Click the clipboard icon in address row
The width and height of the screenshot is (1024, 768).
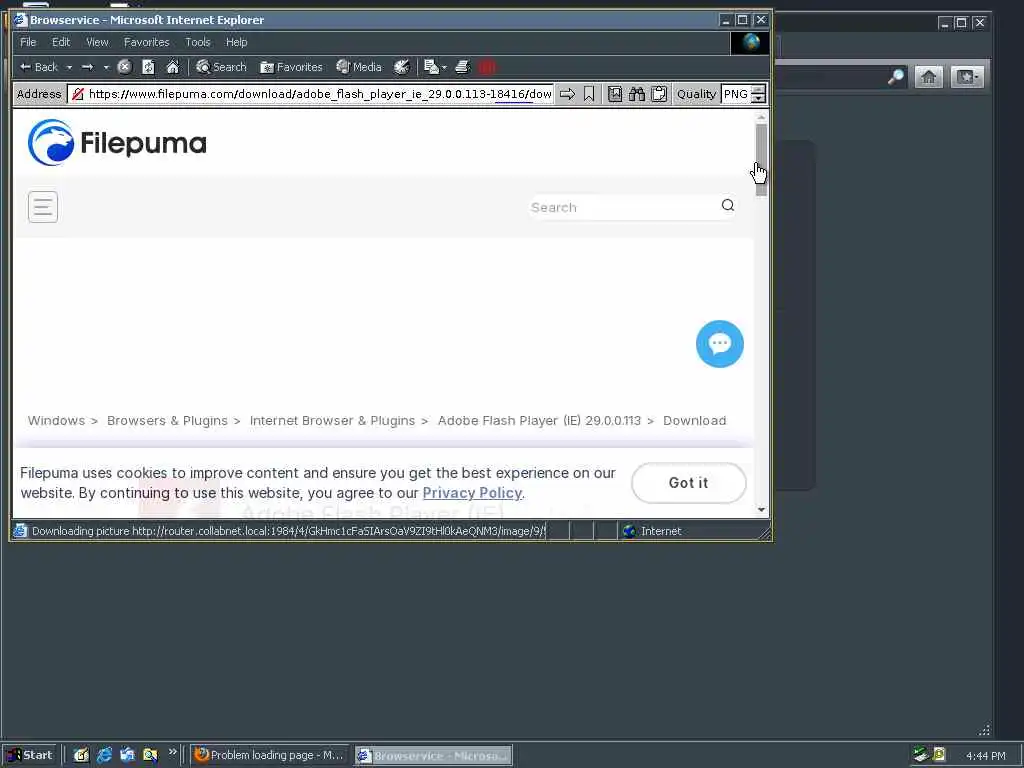point(660,94)
